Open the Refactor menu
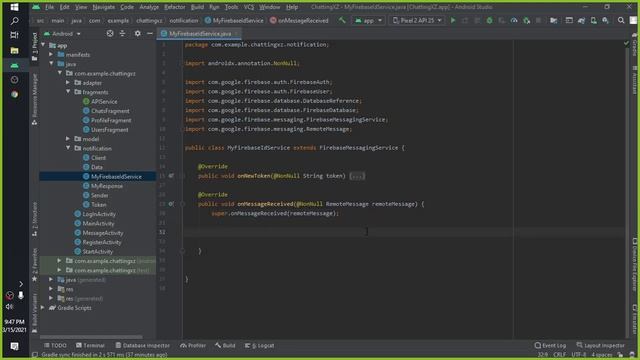The width and height of the screenshot is (640, 360). point(175,7)
